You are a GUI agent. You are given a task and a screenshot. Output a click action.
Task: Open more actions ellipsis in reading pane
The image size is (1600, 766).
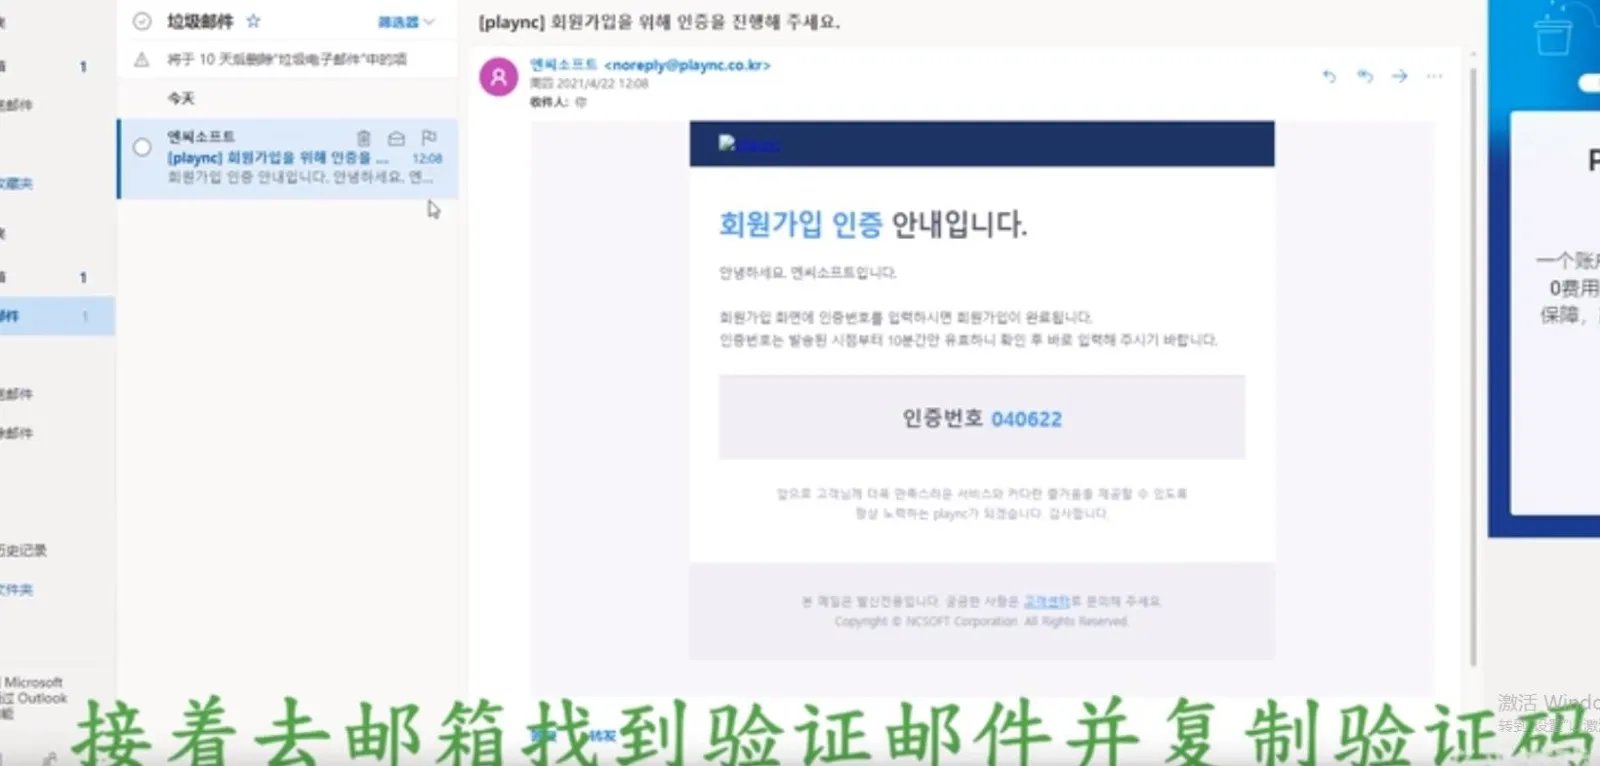[x=1435, y=76]
